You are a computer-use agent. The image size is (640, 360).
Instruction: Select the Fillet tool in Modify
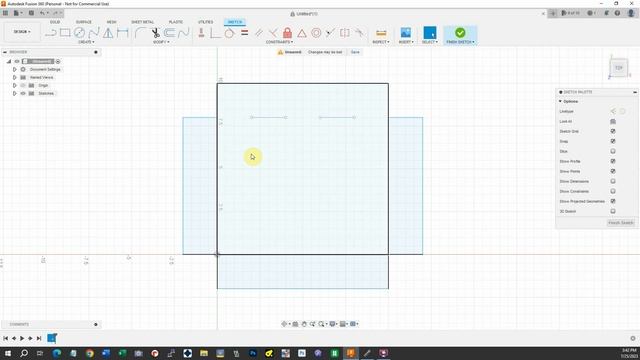140,33
